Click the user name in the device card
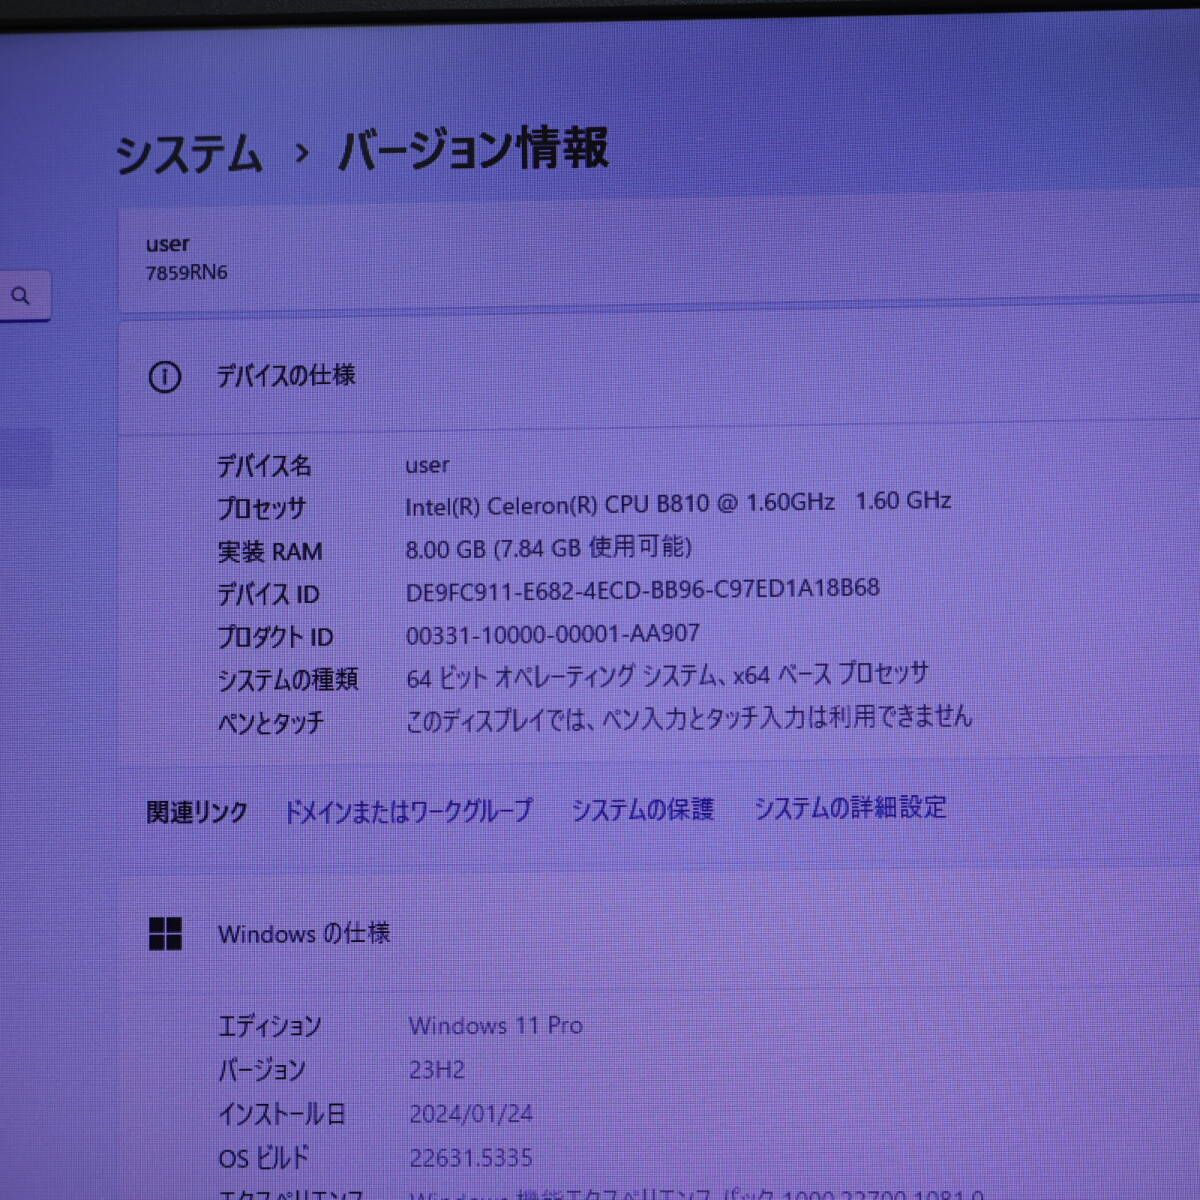 click(167, 244)
